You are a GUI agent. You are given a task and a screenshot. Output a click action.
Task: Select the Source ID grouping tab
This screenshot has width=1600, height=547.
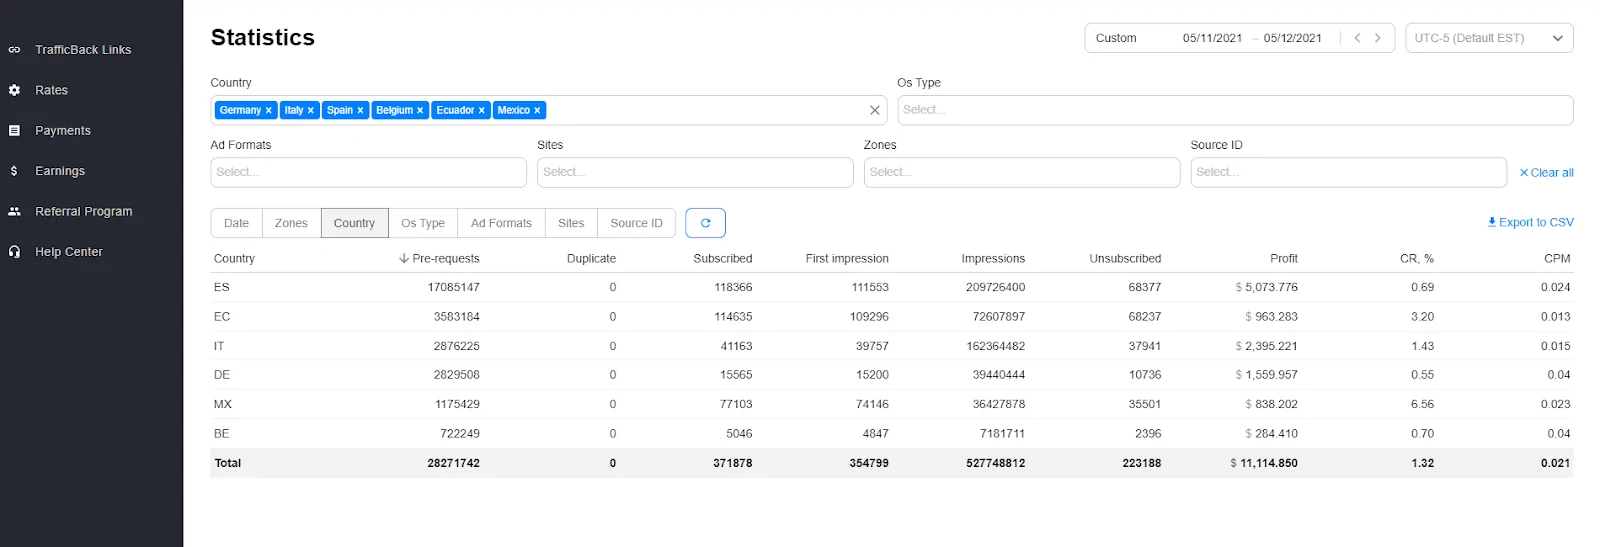(636, 223)
